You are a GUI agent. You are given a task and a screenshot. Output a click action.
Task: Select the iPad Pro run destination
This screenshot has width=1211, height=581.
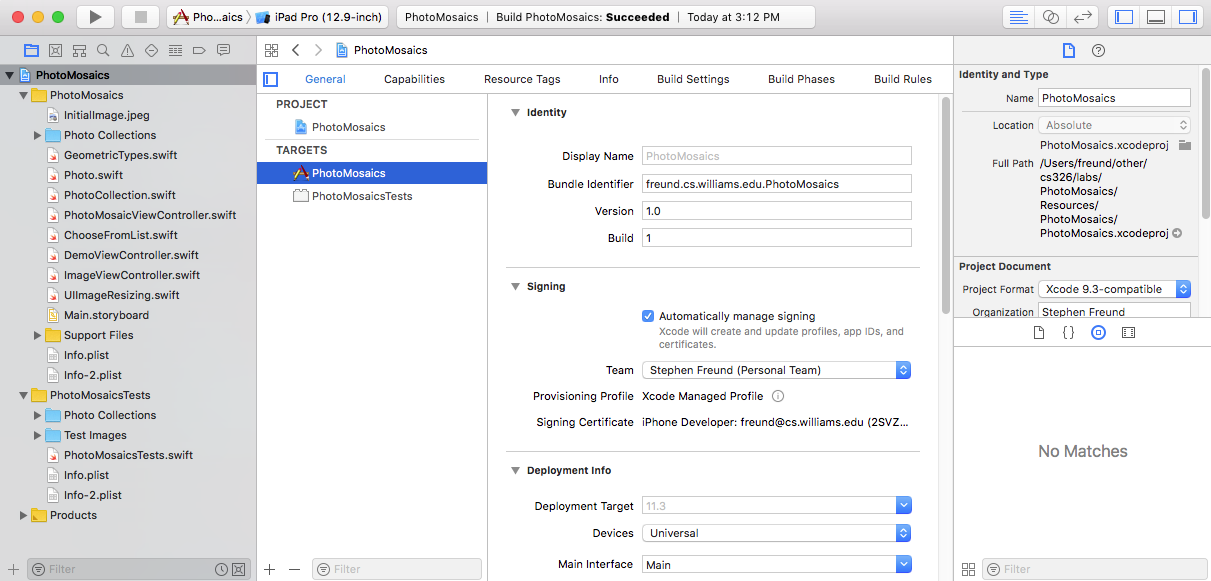tap(320, 17)
